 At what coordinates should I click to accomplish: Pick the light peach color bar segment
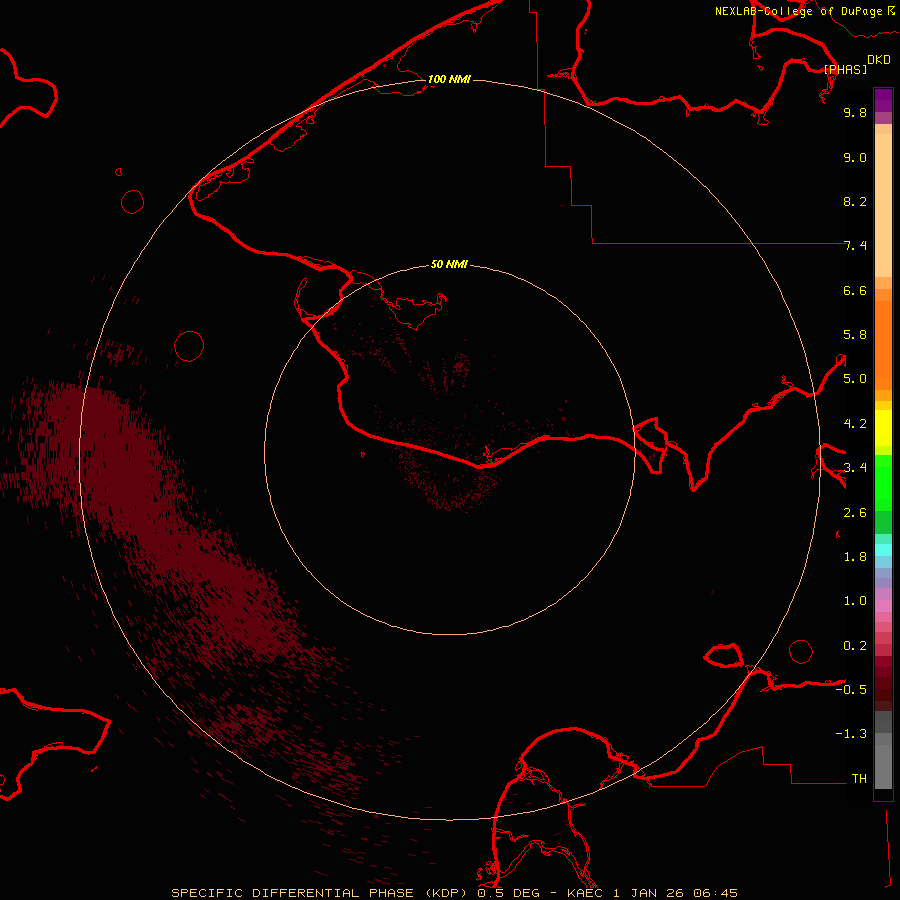883,205
